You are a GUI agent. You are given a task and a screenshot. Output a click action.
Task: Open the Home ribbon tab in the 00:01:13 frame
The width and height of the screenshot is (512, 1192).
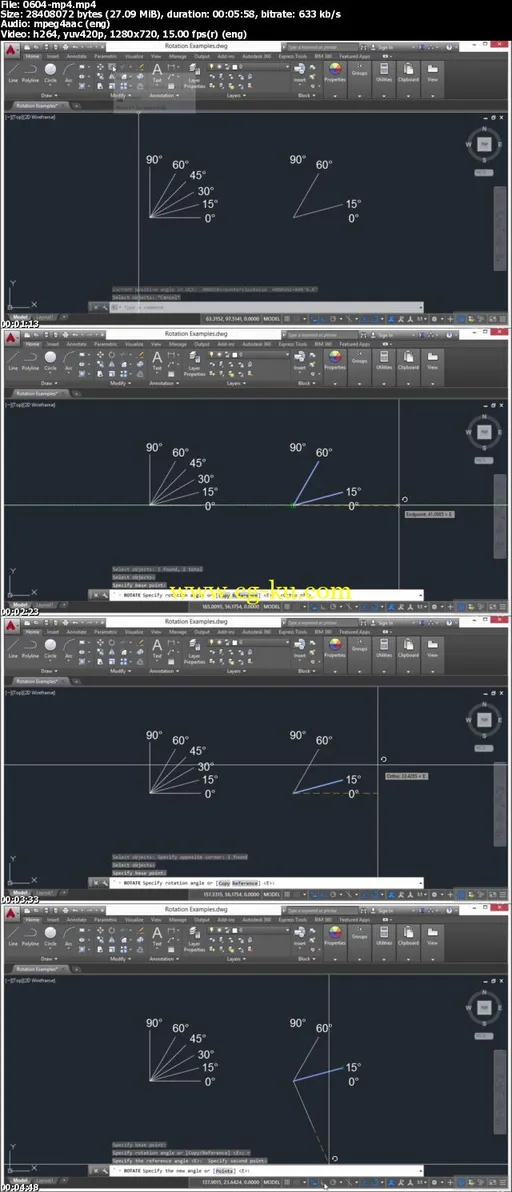coord(33,56)
